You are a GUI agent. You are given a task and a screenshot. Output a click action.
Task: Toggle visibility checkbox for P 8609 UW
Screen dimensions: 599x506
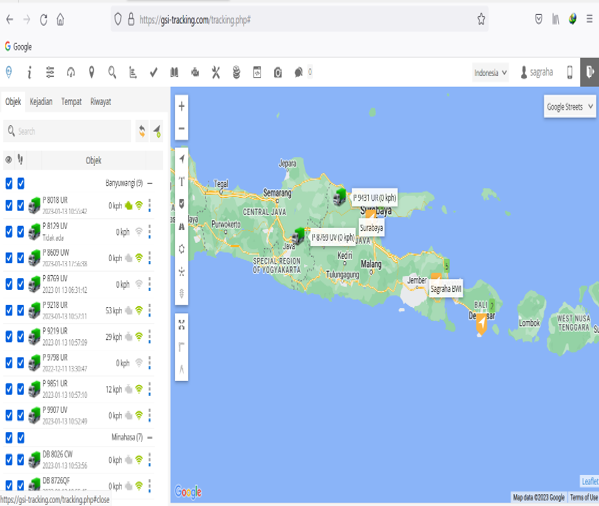tap(9, 258)
